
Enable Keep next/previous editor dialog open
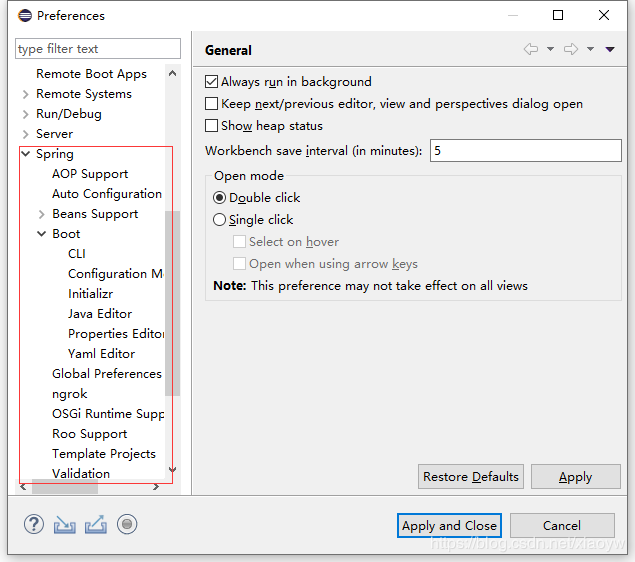(211, 104)
